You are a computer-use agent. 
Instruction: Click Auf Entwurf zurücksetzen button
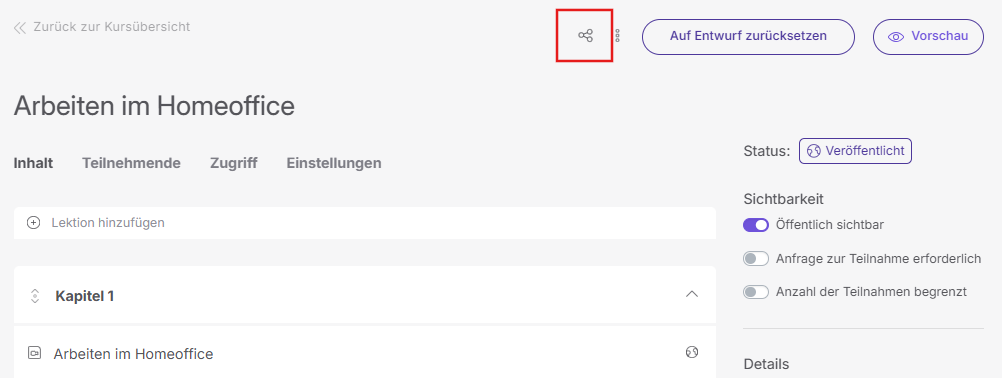748,37
